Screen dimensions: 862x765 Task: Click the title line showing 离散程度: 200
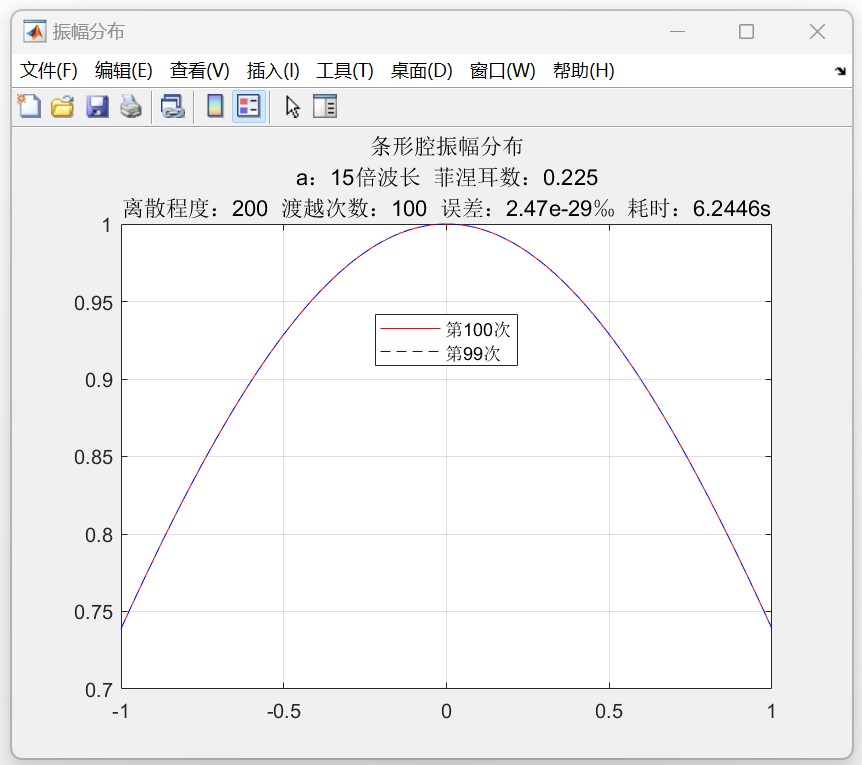446,208
